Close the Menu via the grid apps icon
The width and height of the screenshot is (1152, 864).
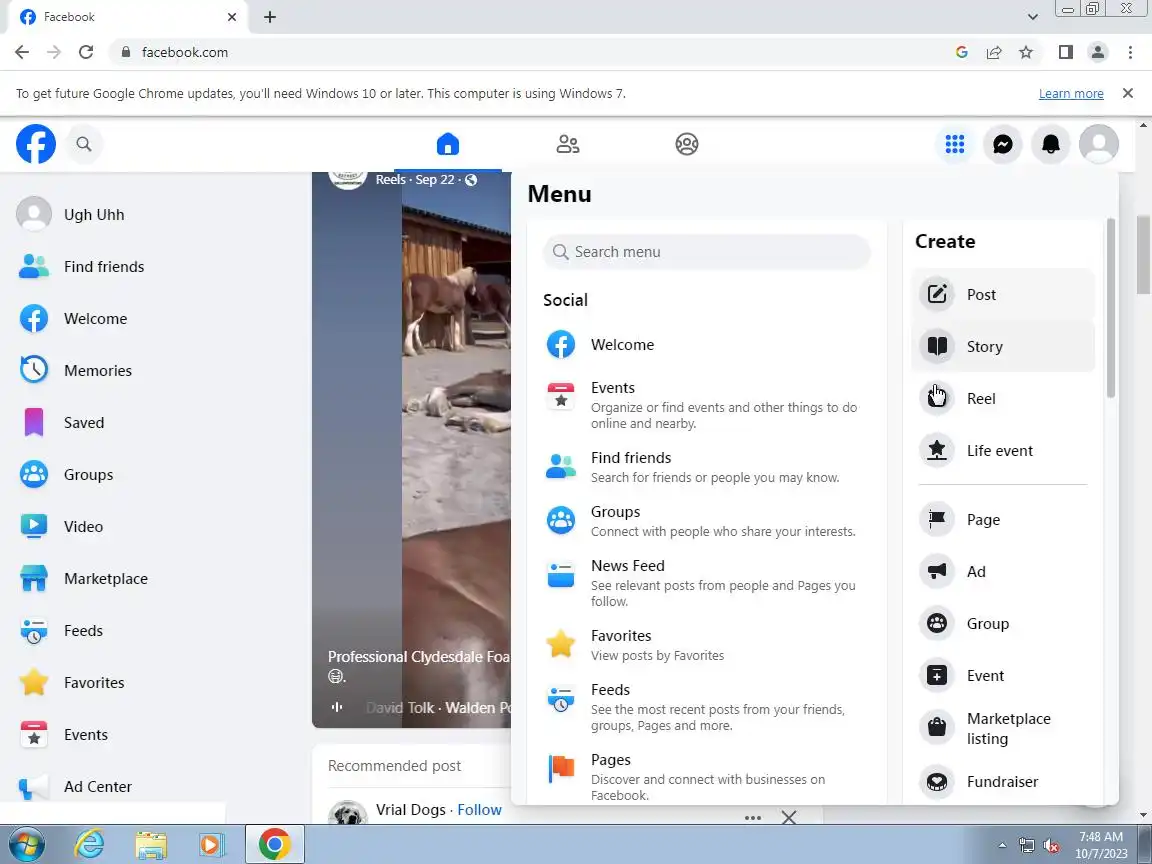954,144
